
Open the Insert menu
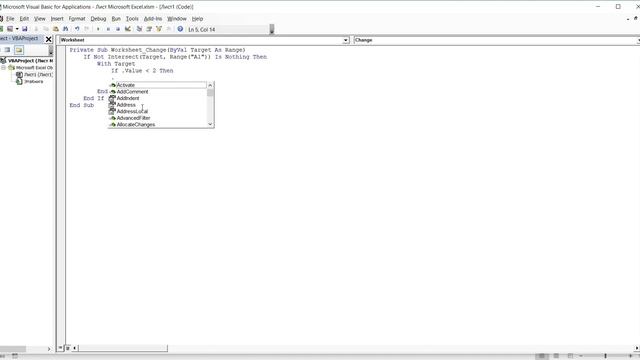[57, 19]
